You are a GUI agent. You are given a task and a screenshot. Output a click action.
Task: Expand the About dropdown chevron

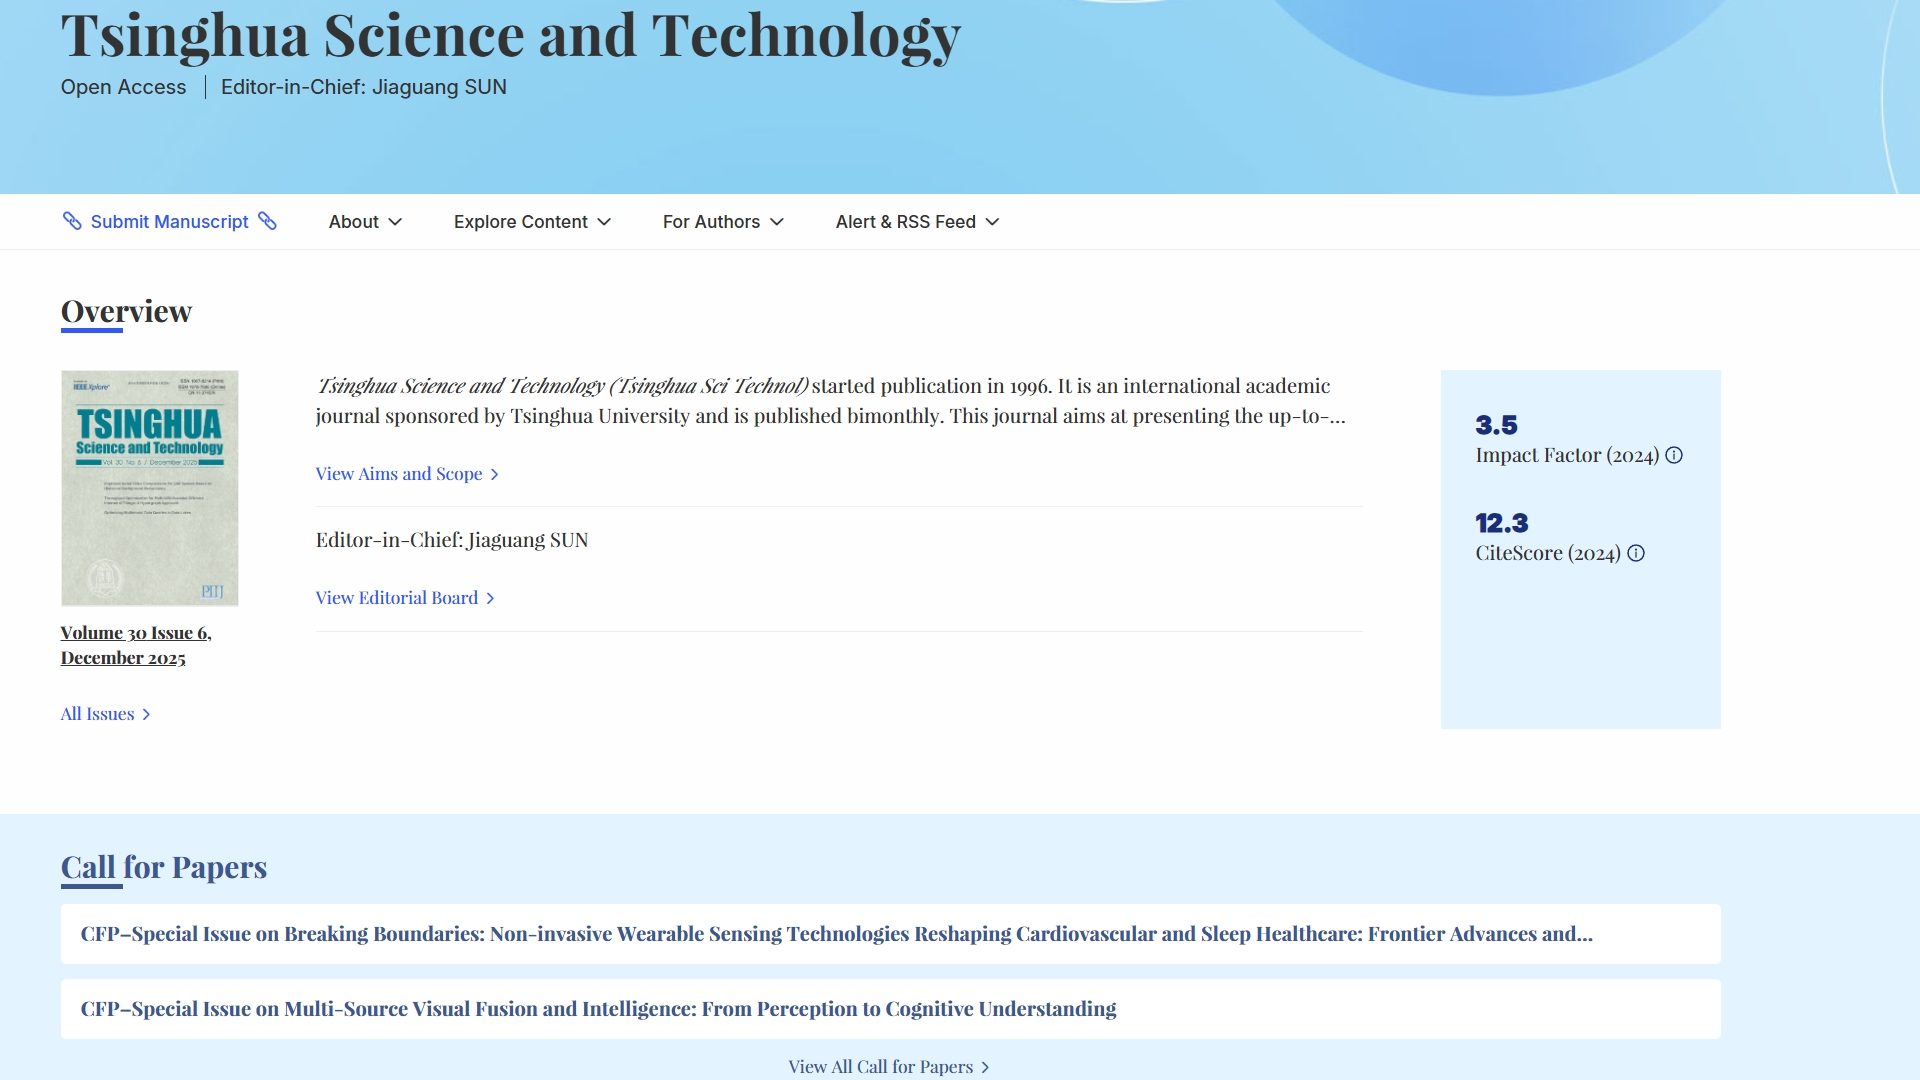(395, 222)
